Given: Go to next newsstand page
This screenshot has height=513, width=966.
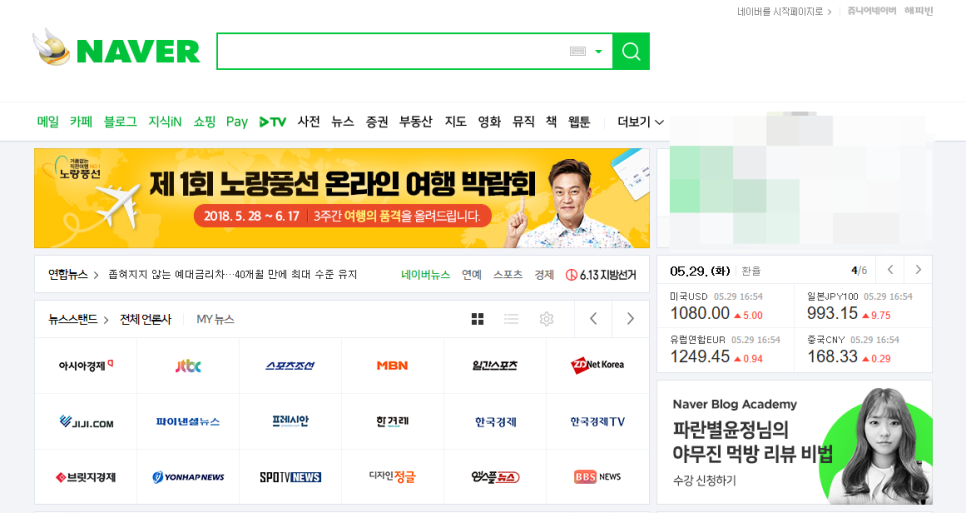Looking at the screenshot, I should (630, 319).
